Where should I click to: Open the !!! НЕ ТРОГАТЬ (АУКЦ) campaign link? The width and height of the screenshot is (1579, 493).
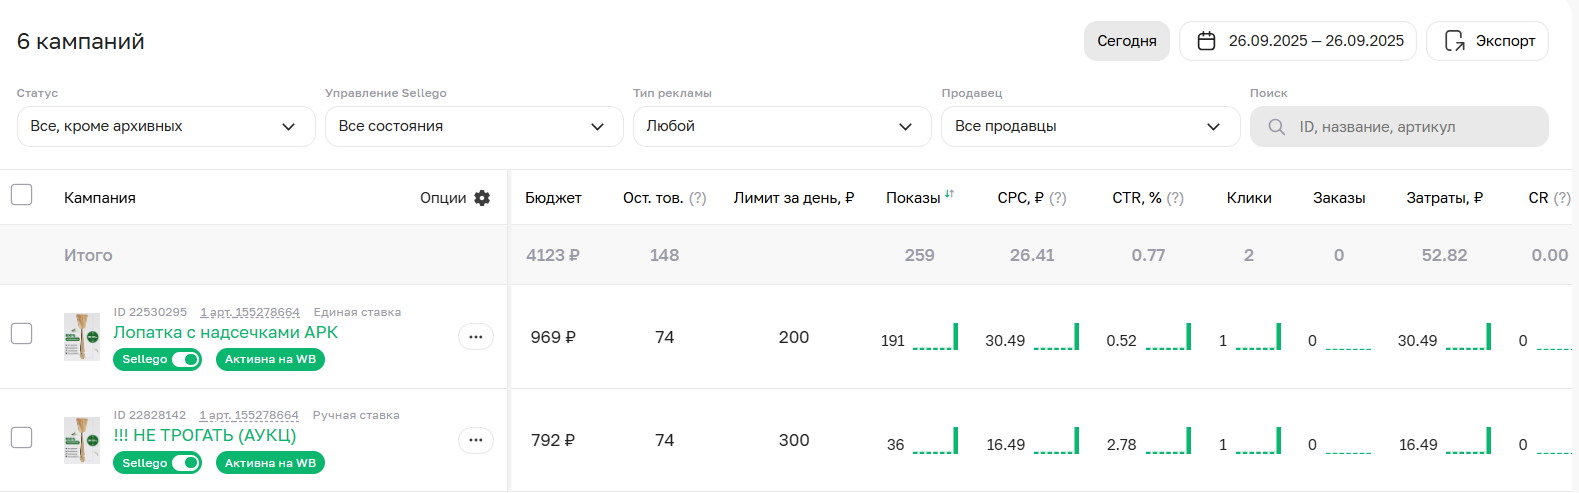(x=205, y=435)
